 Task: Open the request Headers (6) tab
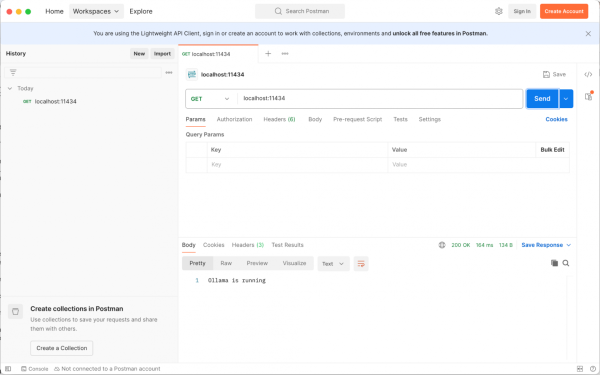tap(279, 119)
